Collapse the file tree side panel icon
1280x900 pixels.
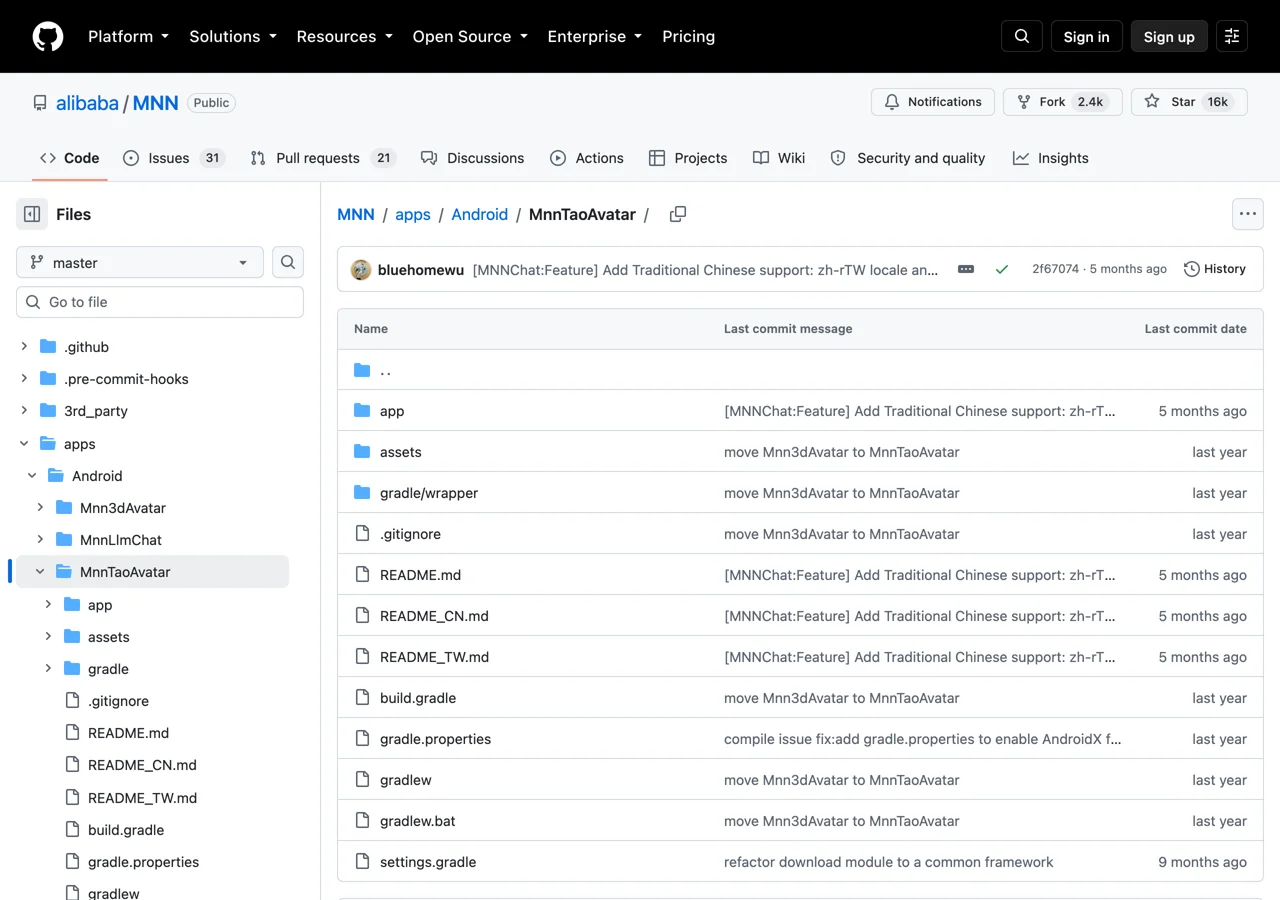[x=32, y=214]
